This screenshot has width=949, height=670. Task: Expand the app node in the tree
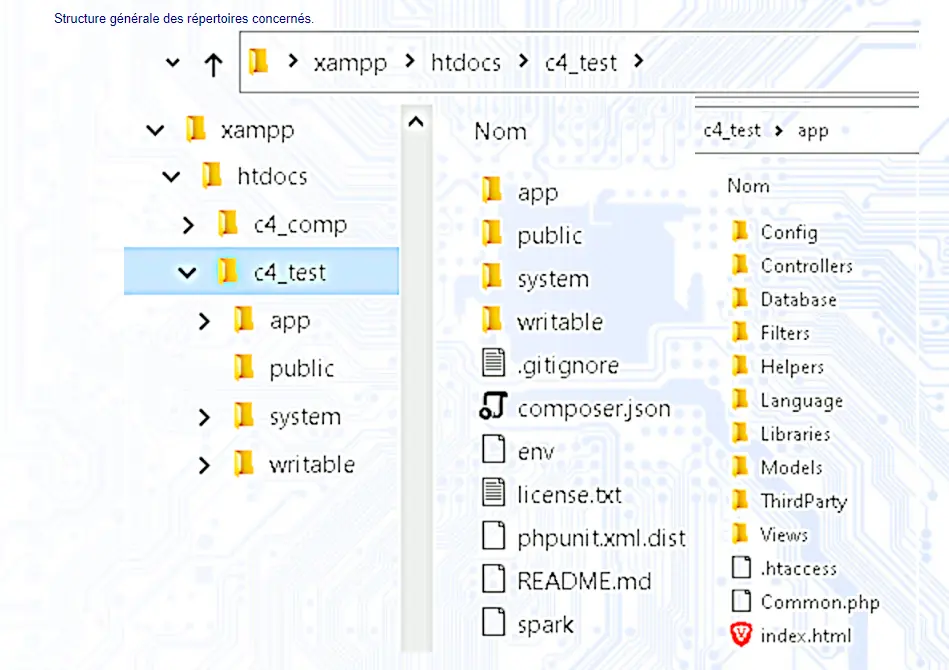click(205, 321)
